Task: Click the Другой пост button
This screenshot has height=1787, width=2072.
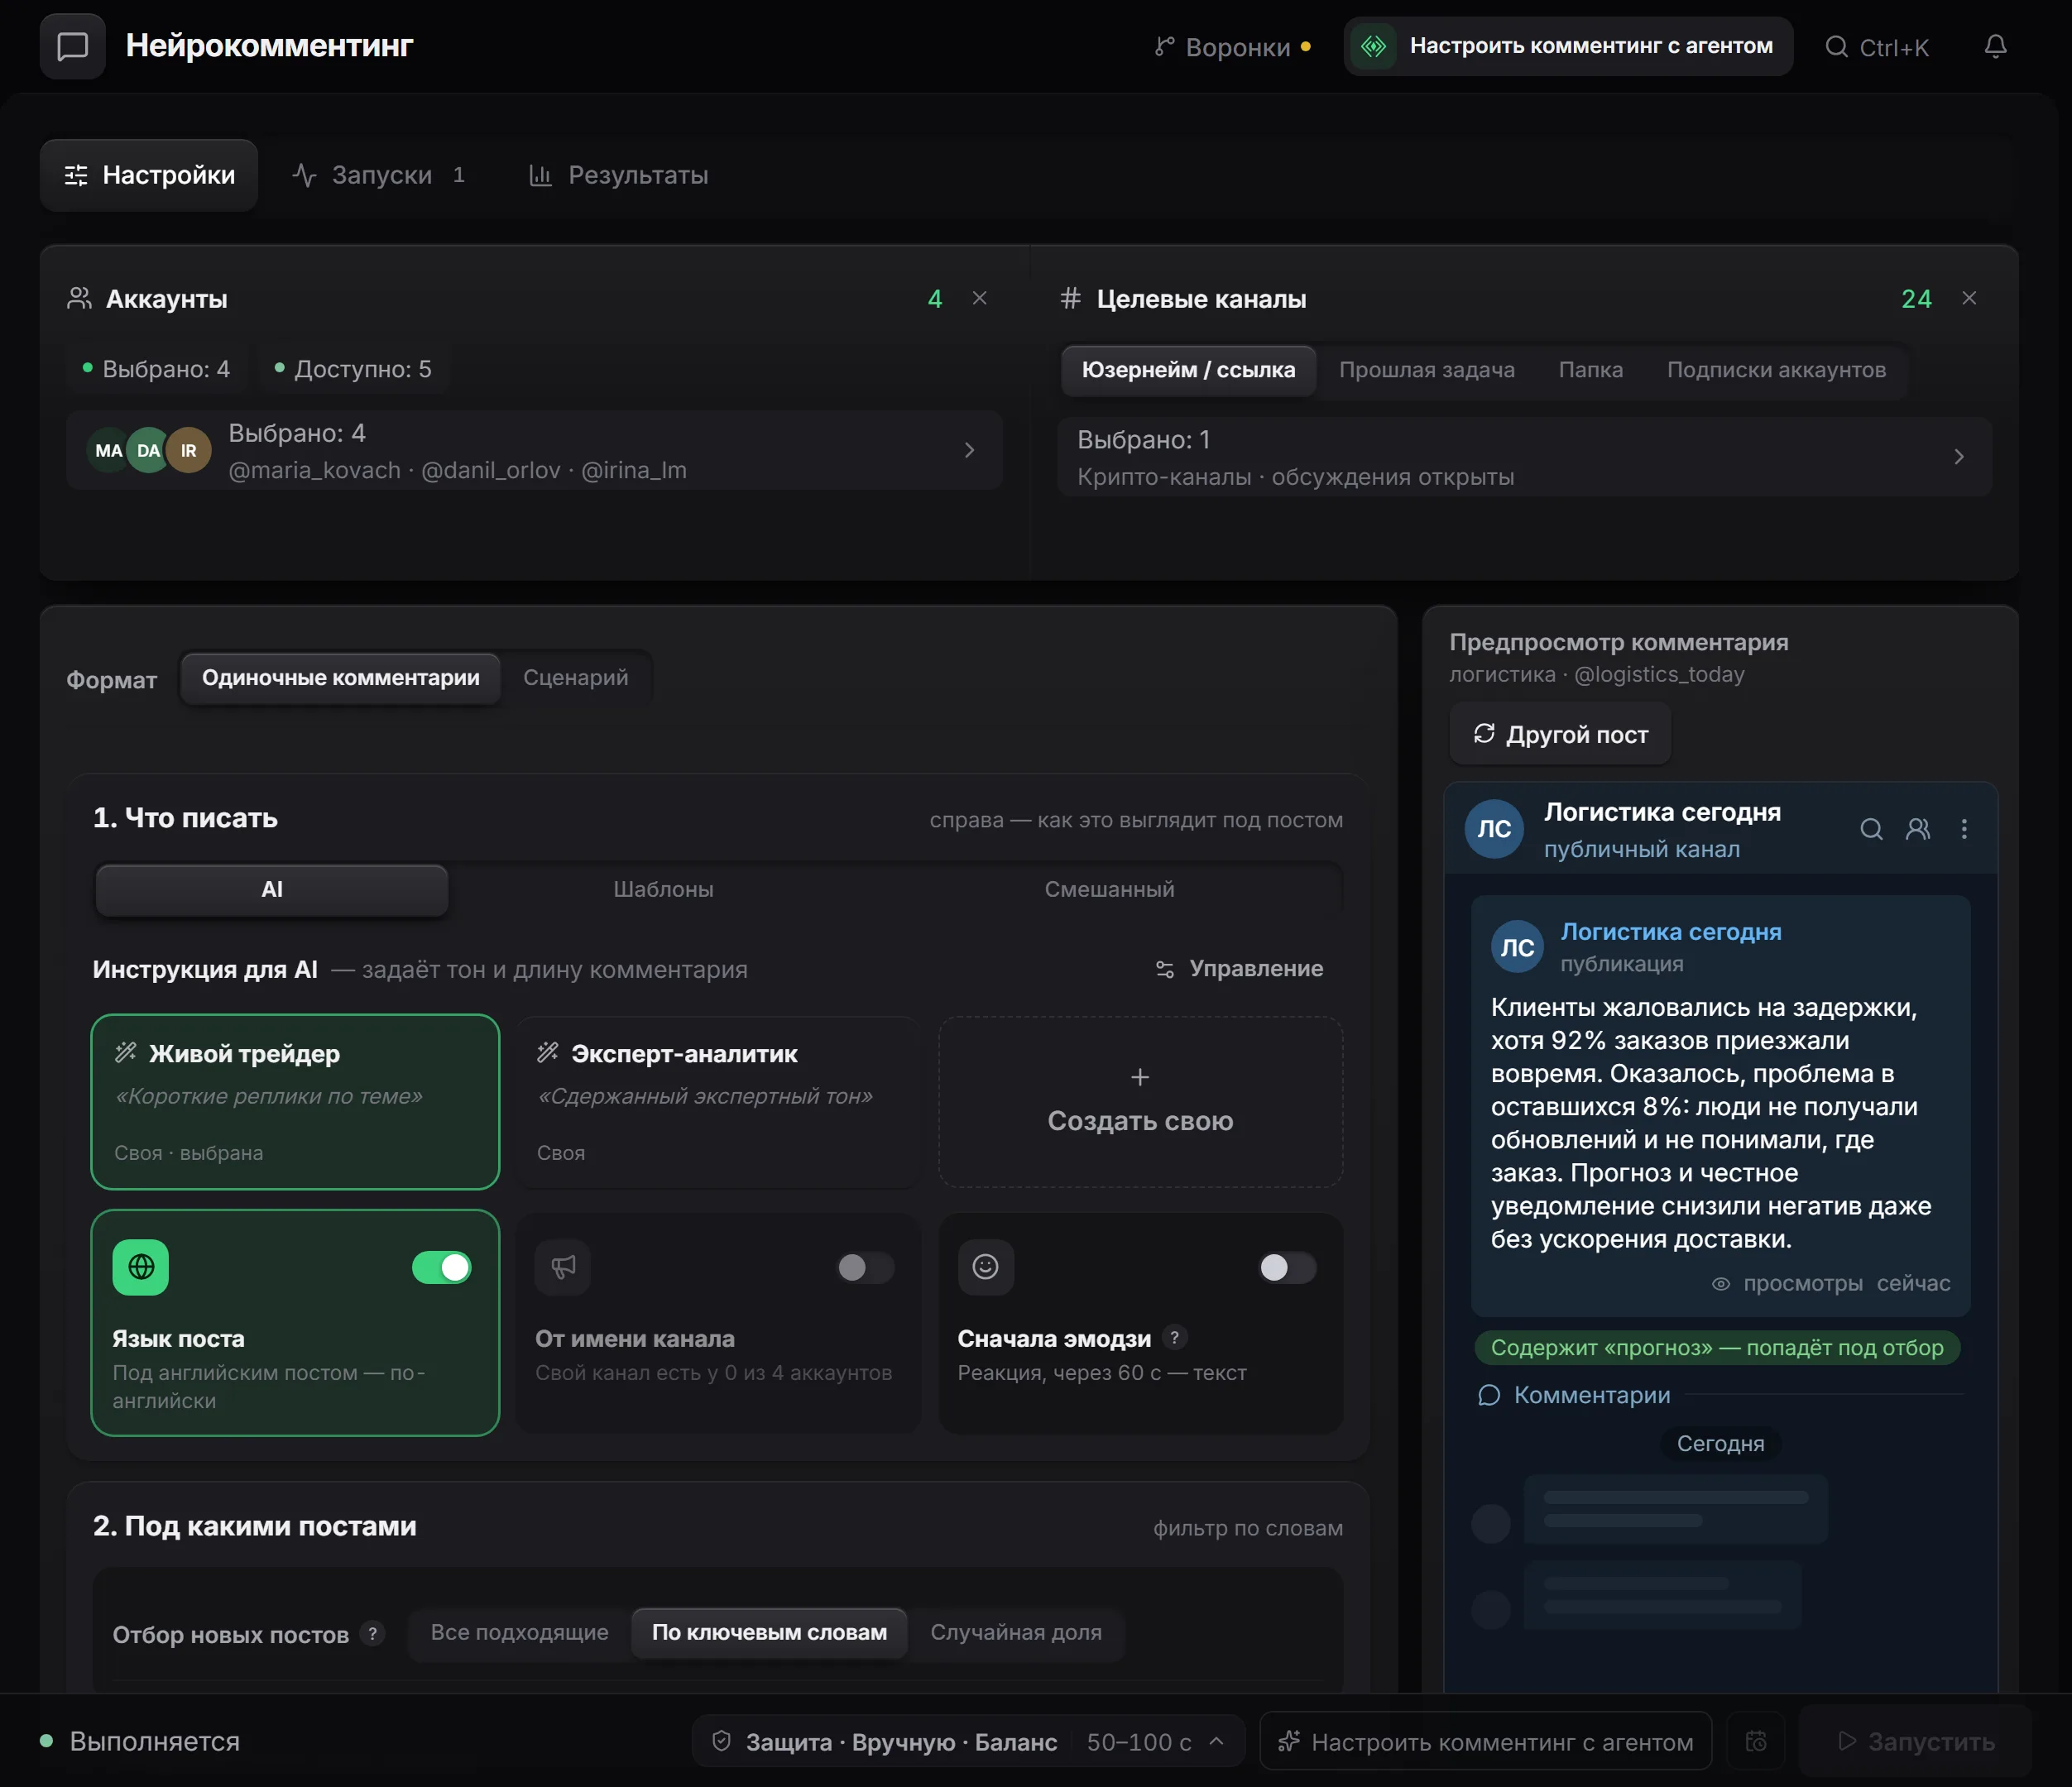Action: coord(1560,734)
